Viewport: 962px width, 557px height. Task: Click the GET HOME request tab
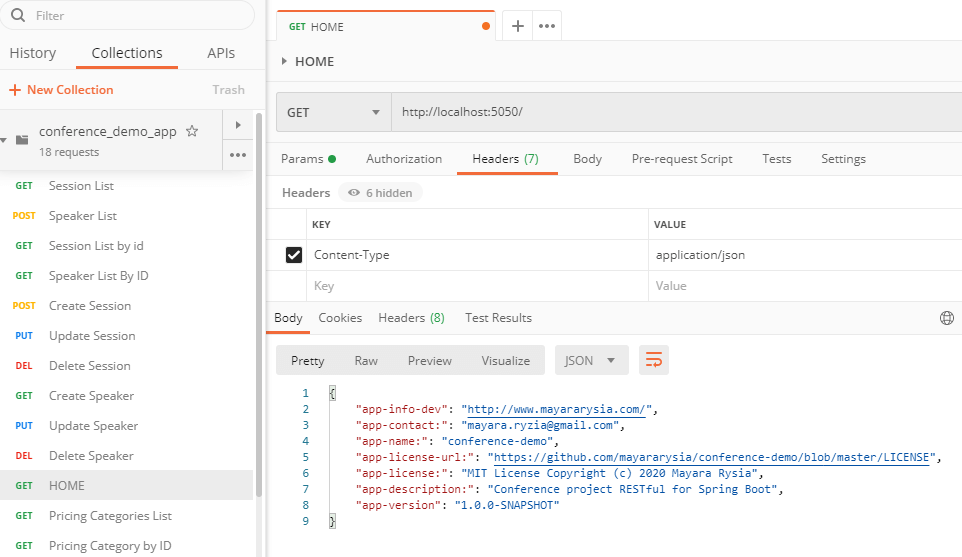[385, 26]
